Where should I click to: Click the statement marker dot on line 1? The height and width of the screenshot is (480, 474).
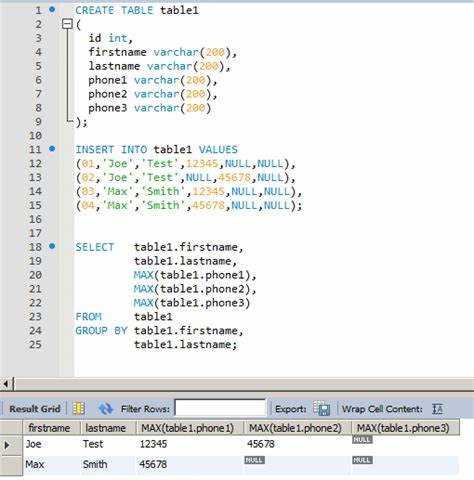(x=52, y=9)
